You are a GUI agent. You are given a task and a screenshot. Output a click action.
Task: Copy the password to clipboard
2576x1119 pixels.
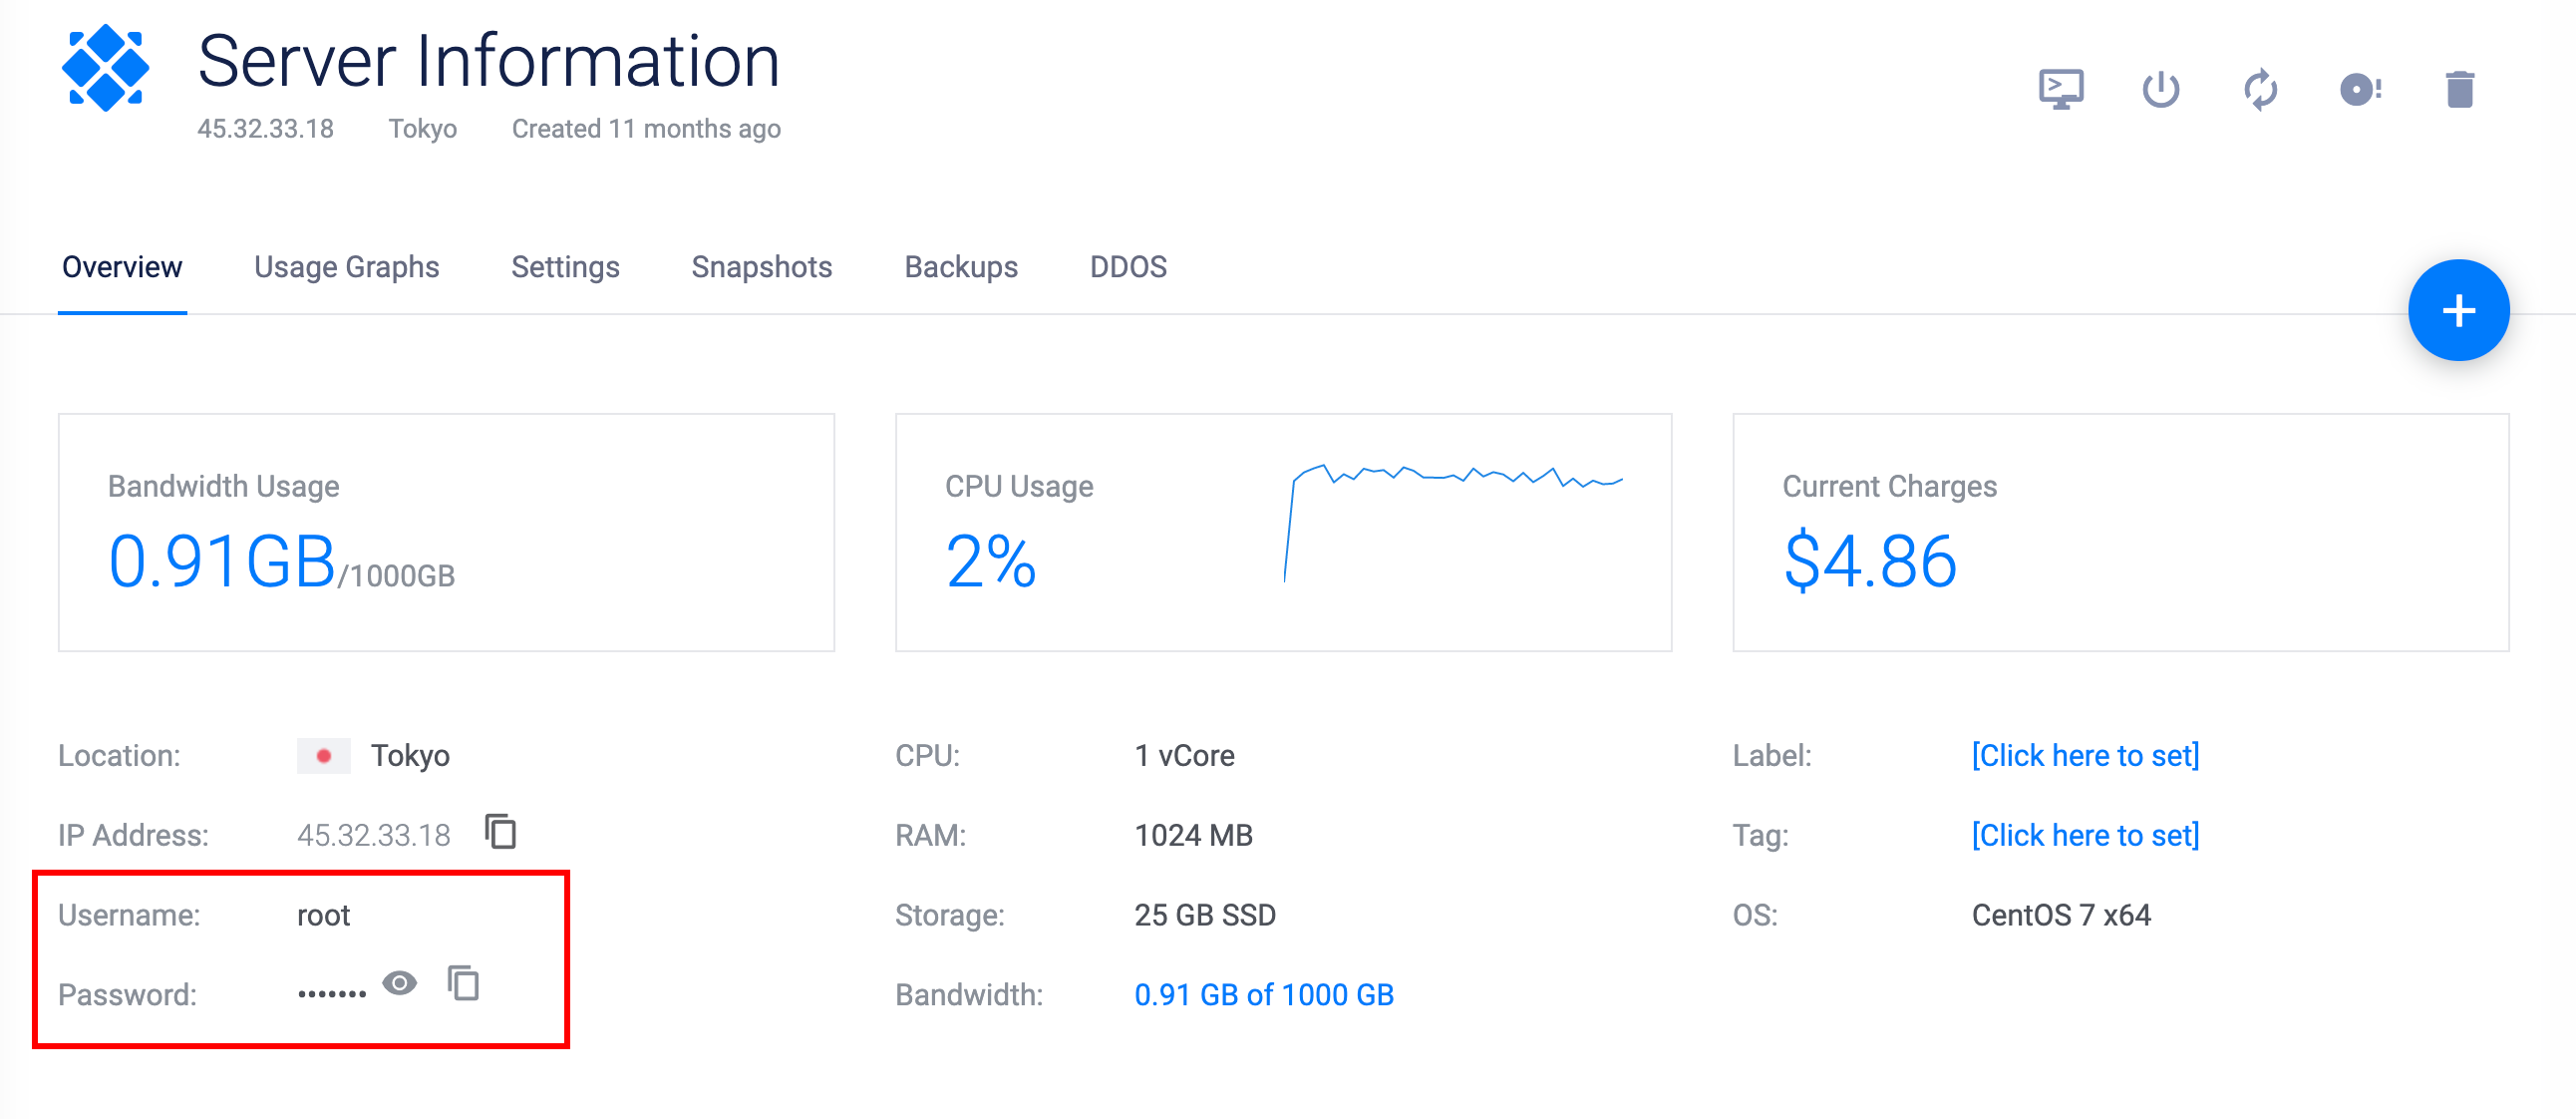(463, 983)
